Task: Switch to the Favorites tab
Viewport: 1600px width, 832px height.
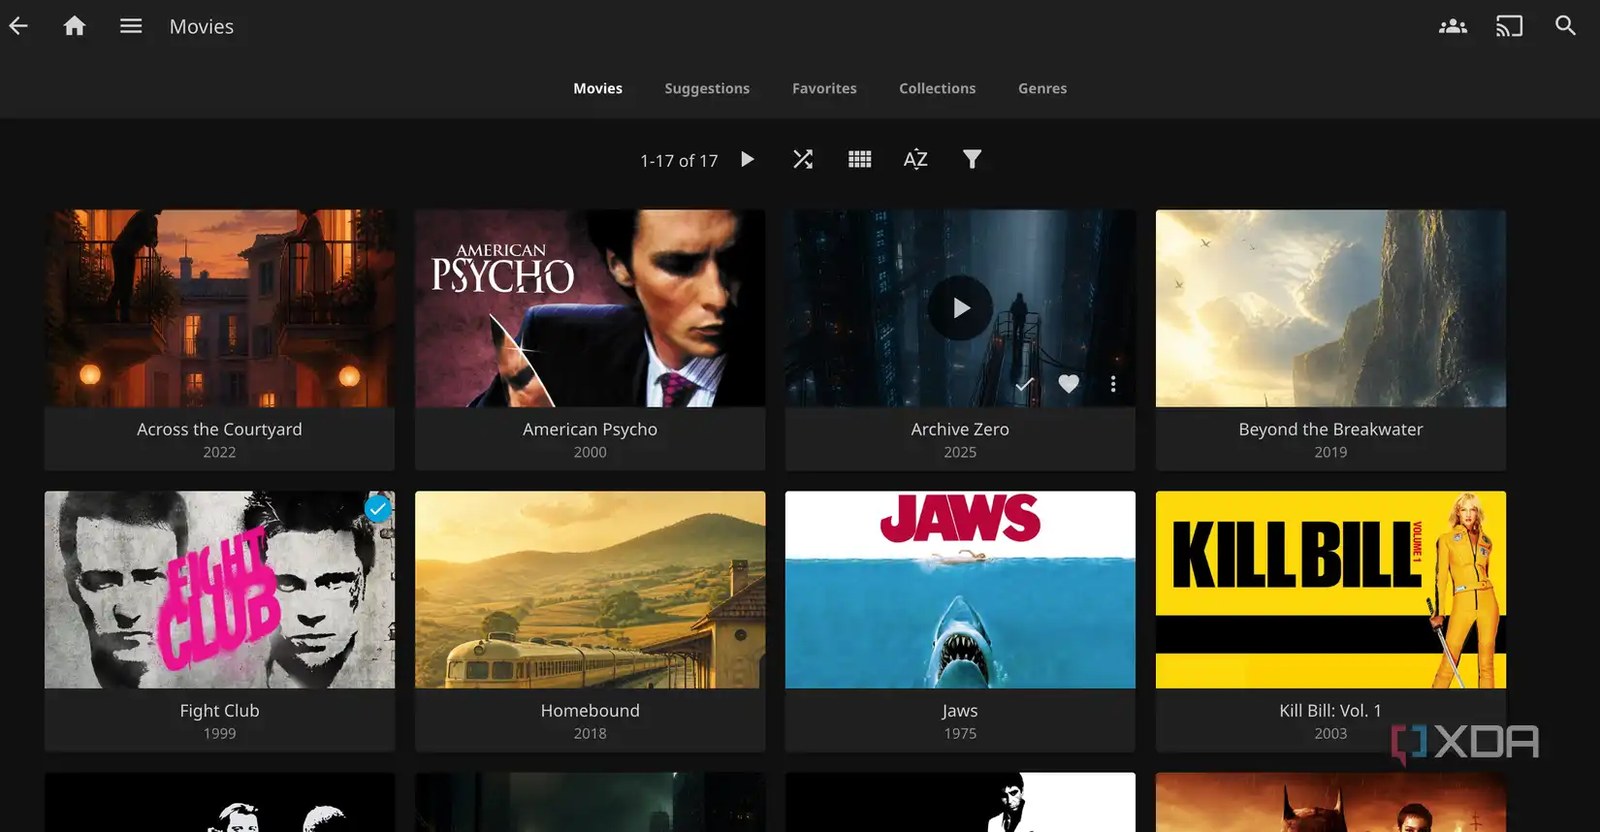Action: 824,88
